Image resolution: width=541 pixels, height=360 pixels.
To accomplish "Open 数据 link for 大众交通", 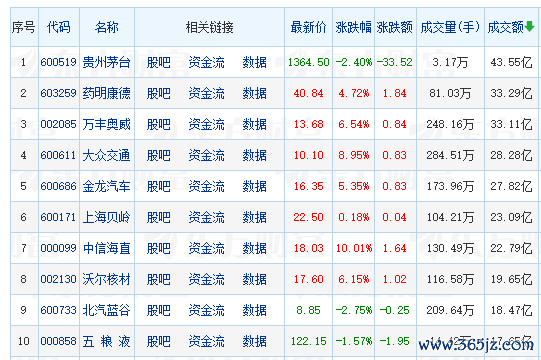I will tap(255, 155).
